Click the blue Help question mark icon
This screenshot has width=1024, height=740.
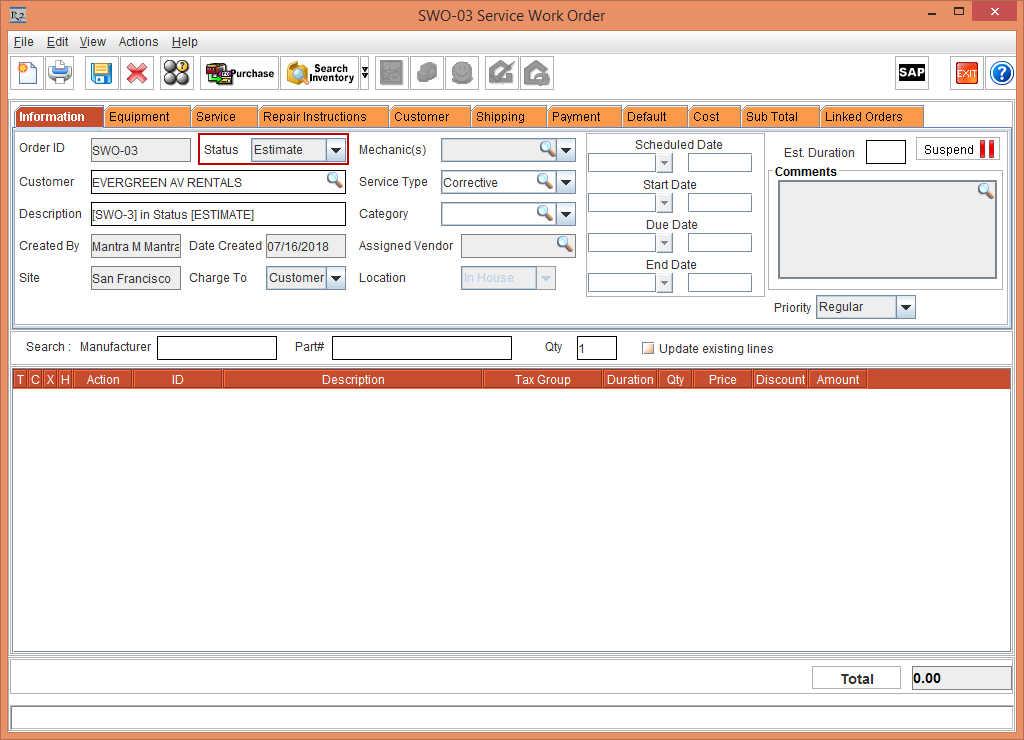coord(1001,72)
